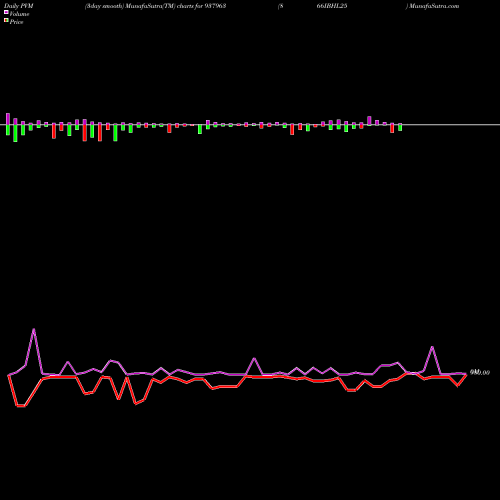This screenshot has height=500, width=500.
Task: Click the first magenta and green volume bar
Action: pyautogui.click(x=8, y=124)
